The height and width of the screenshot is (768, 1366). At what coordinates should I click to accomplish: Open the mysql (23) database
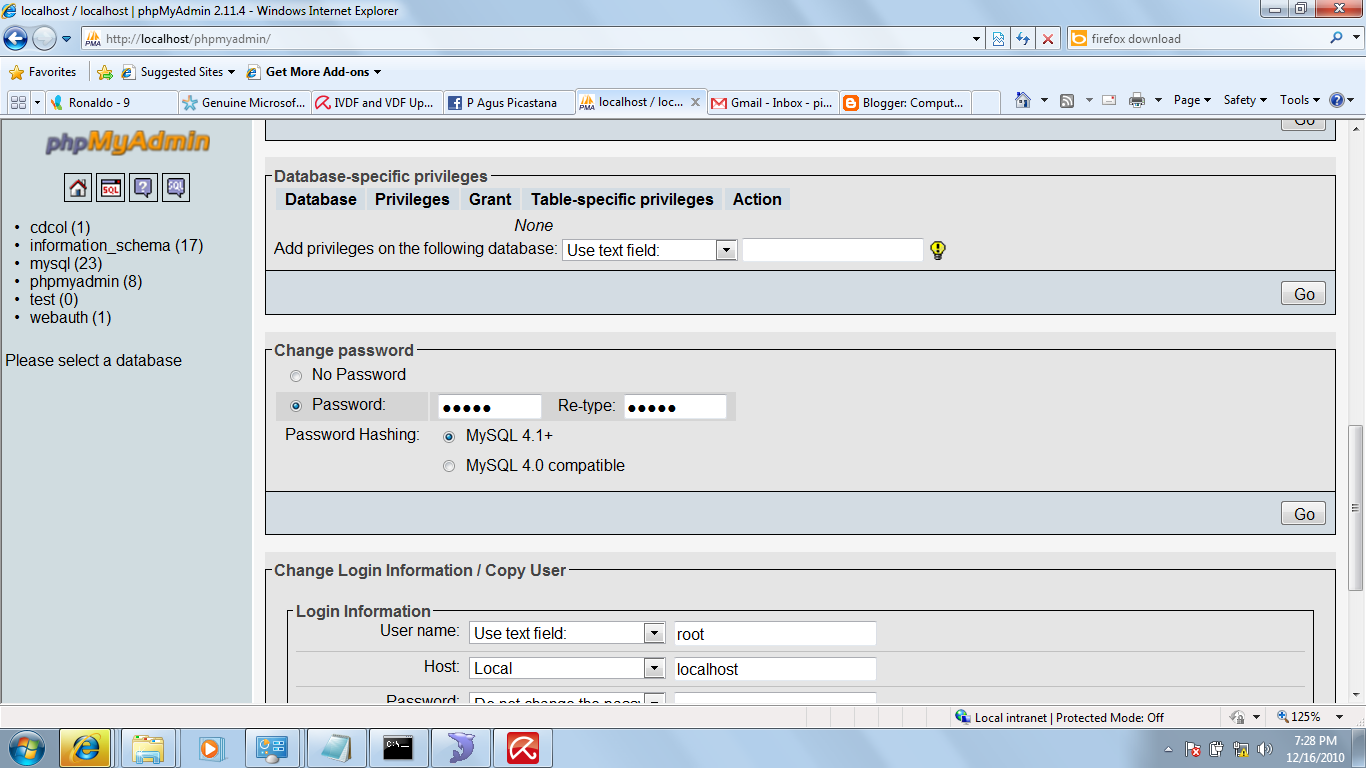pyautogui.click(x=66, y=264)
